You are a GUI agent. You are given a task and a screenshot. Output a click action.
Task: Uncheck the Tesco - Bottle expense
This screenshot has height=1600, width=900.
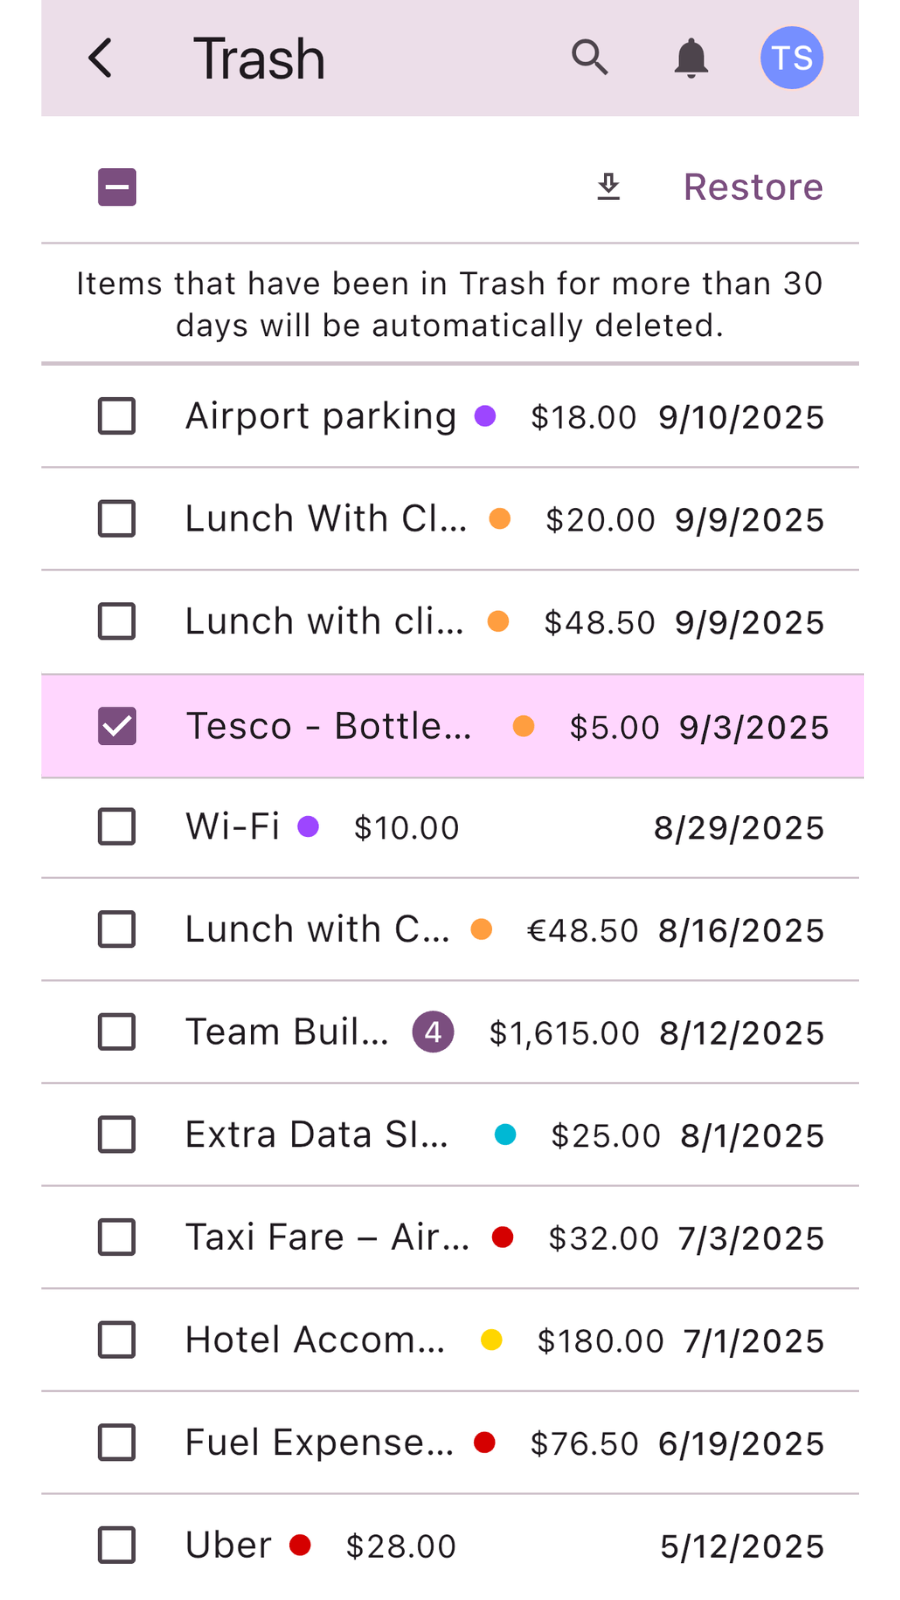[x=117, y=726]
